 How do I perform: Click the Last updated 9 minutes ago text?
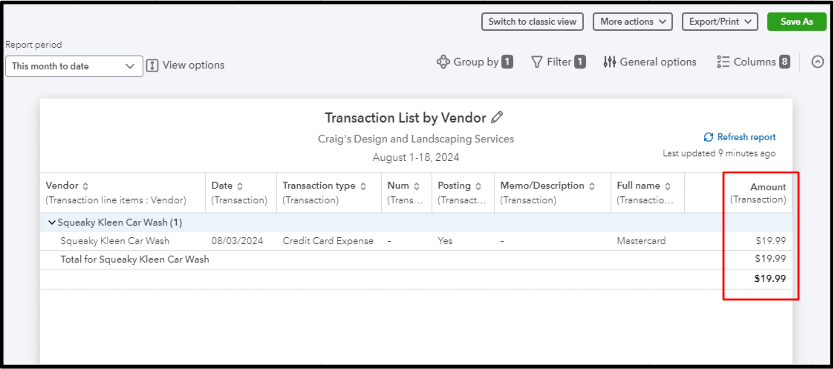719,153
